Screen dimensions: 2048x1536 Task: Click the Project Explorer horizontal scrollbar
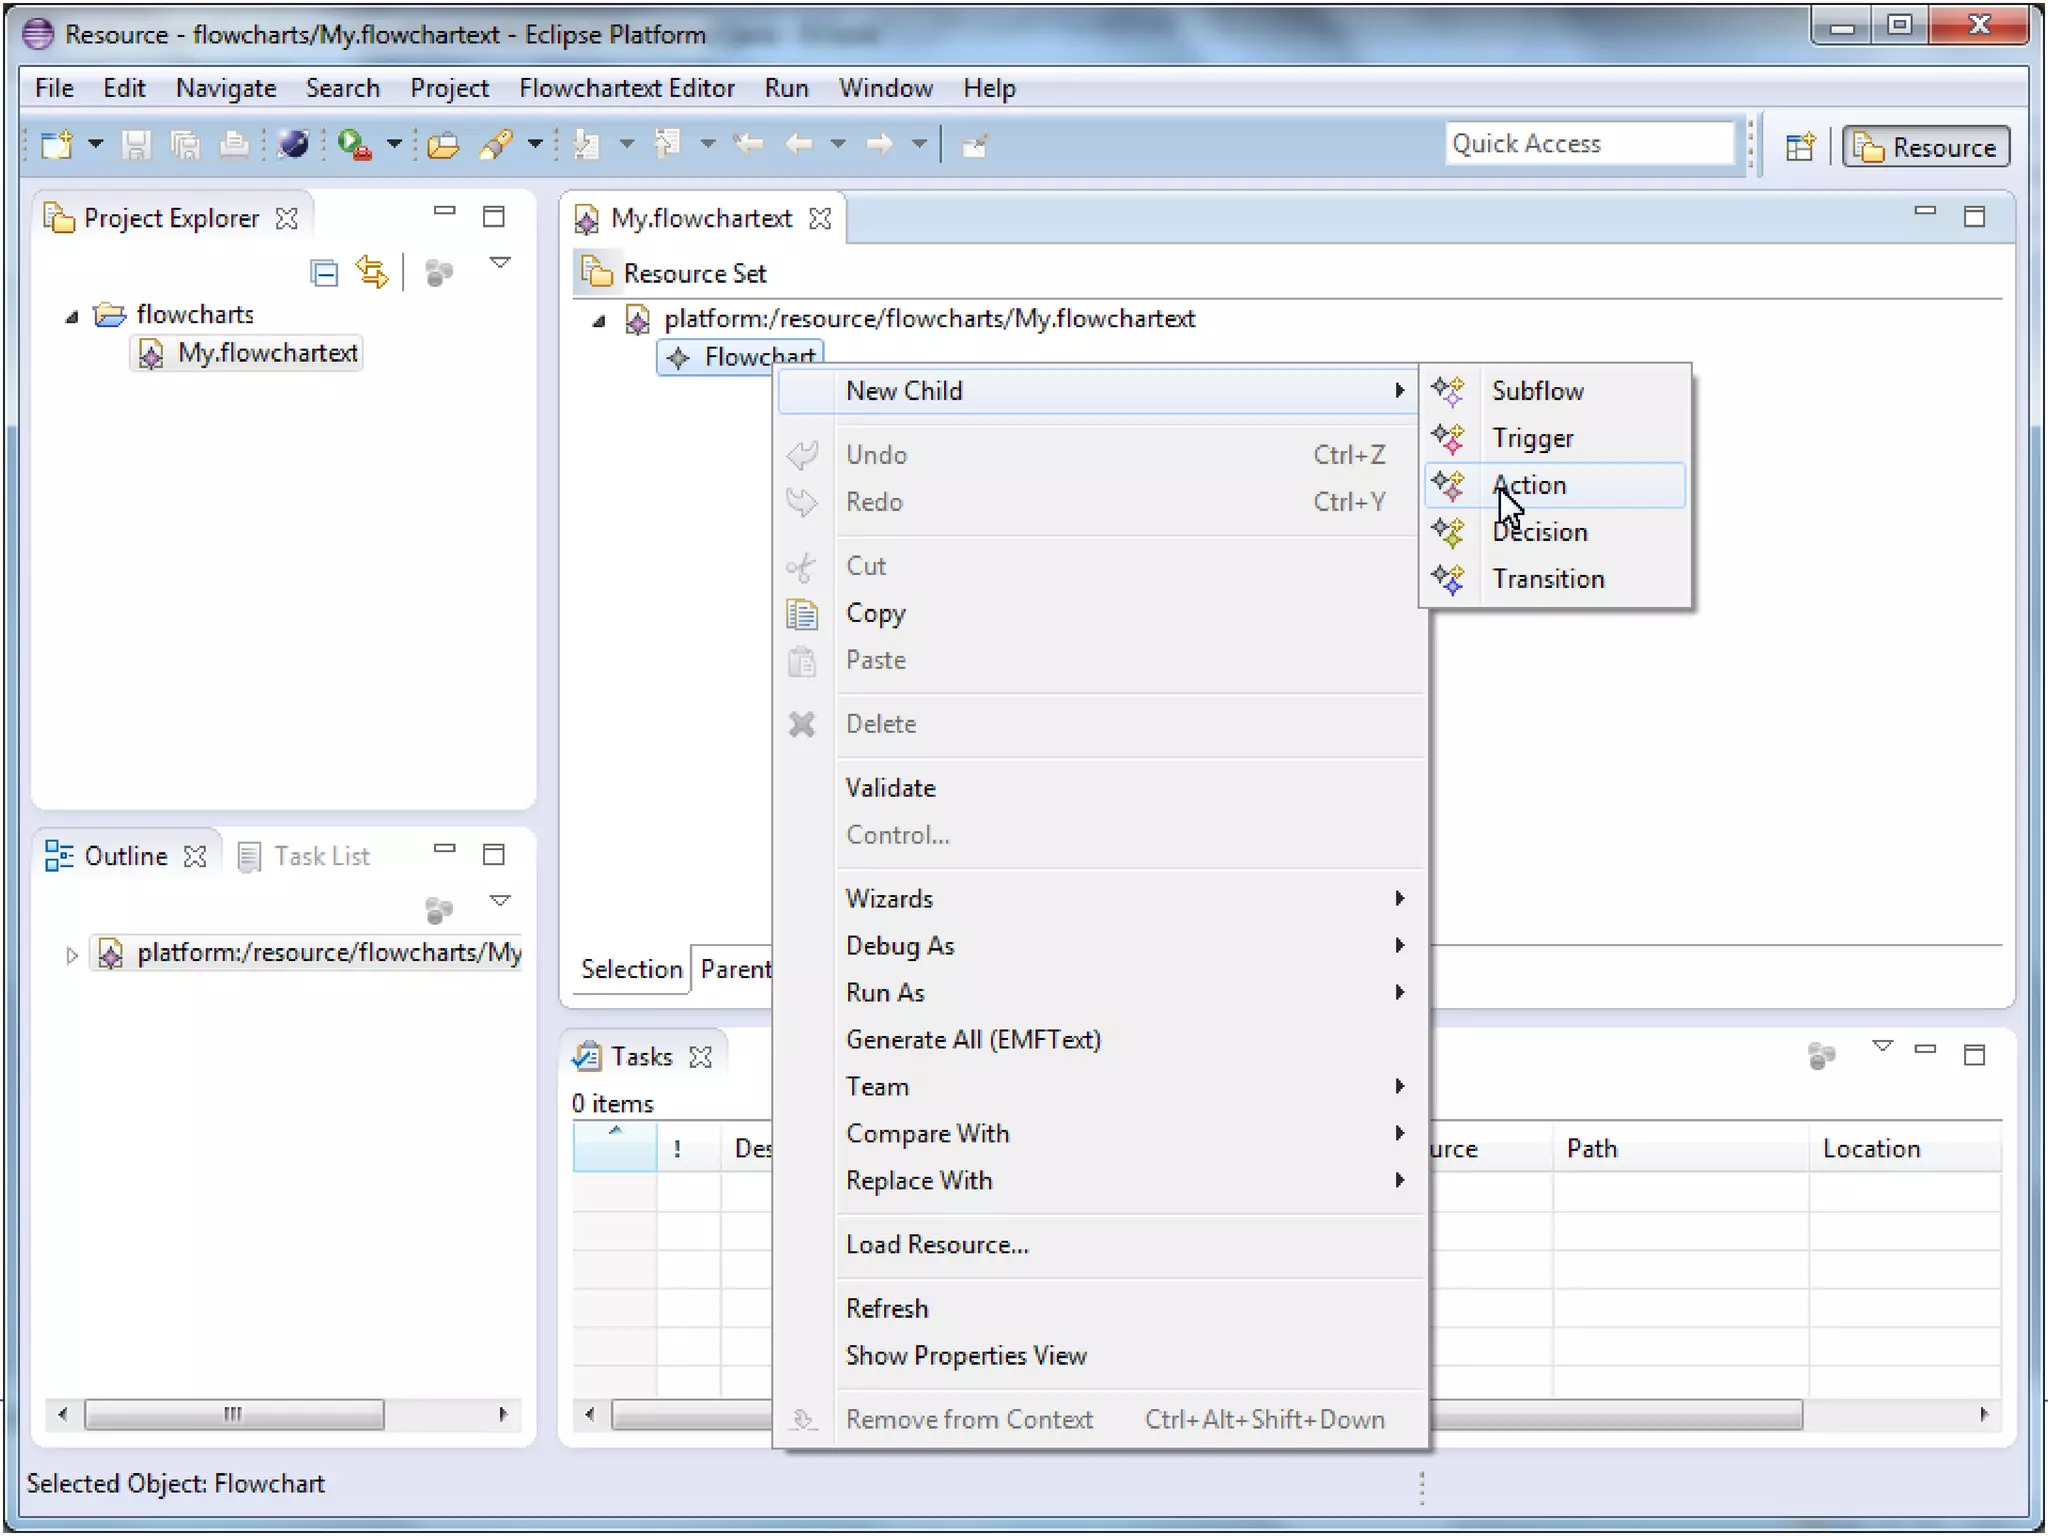pos(234,1414)
